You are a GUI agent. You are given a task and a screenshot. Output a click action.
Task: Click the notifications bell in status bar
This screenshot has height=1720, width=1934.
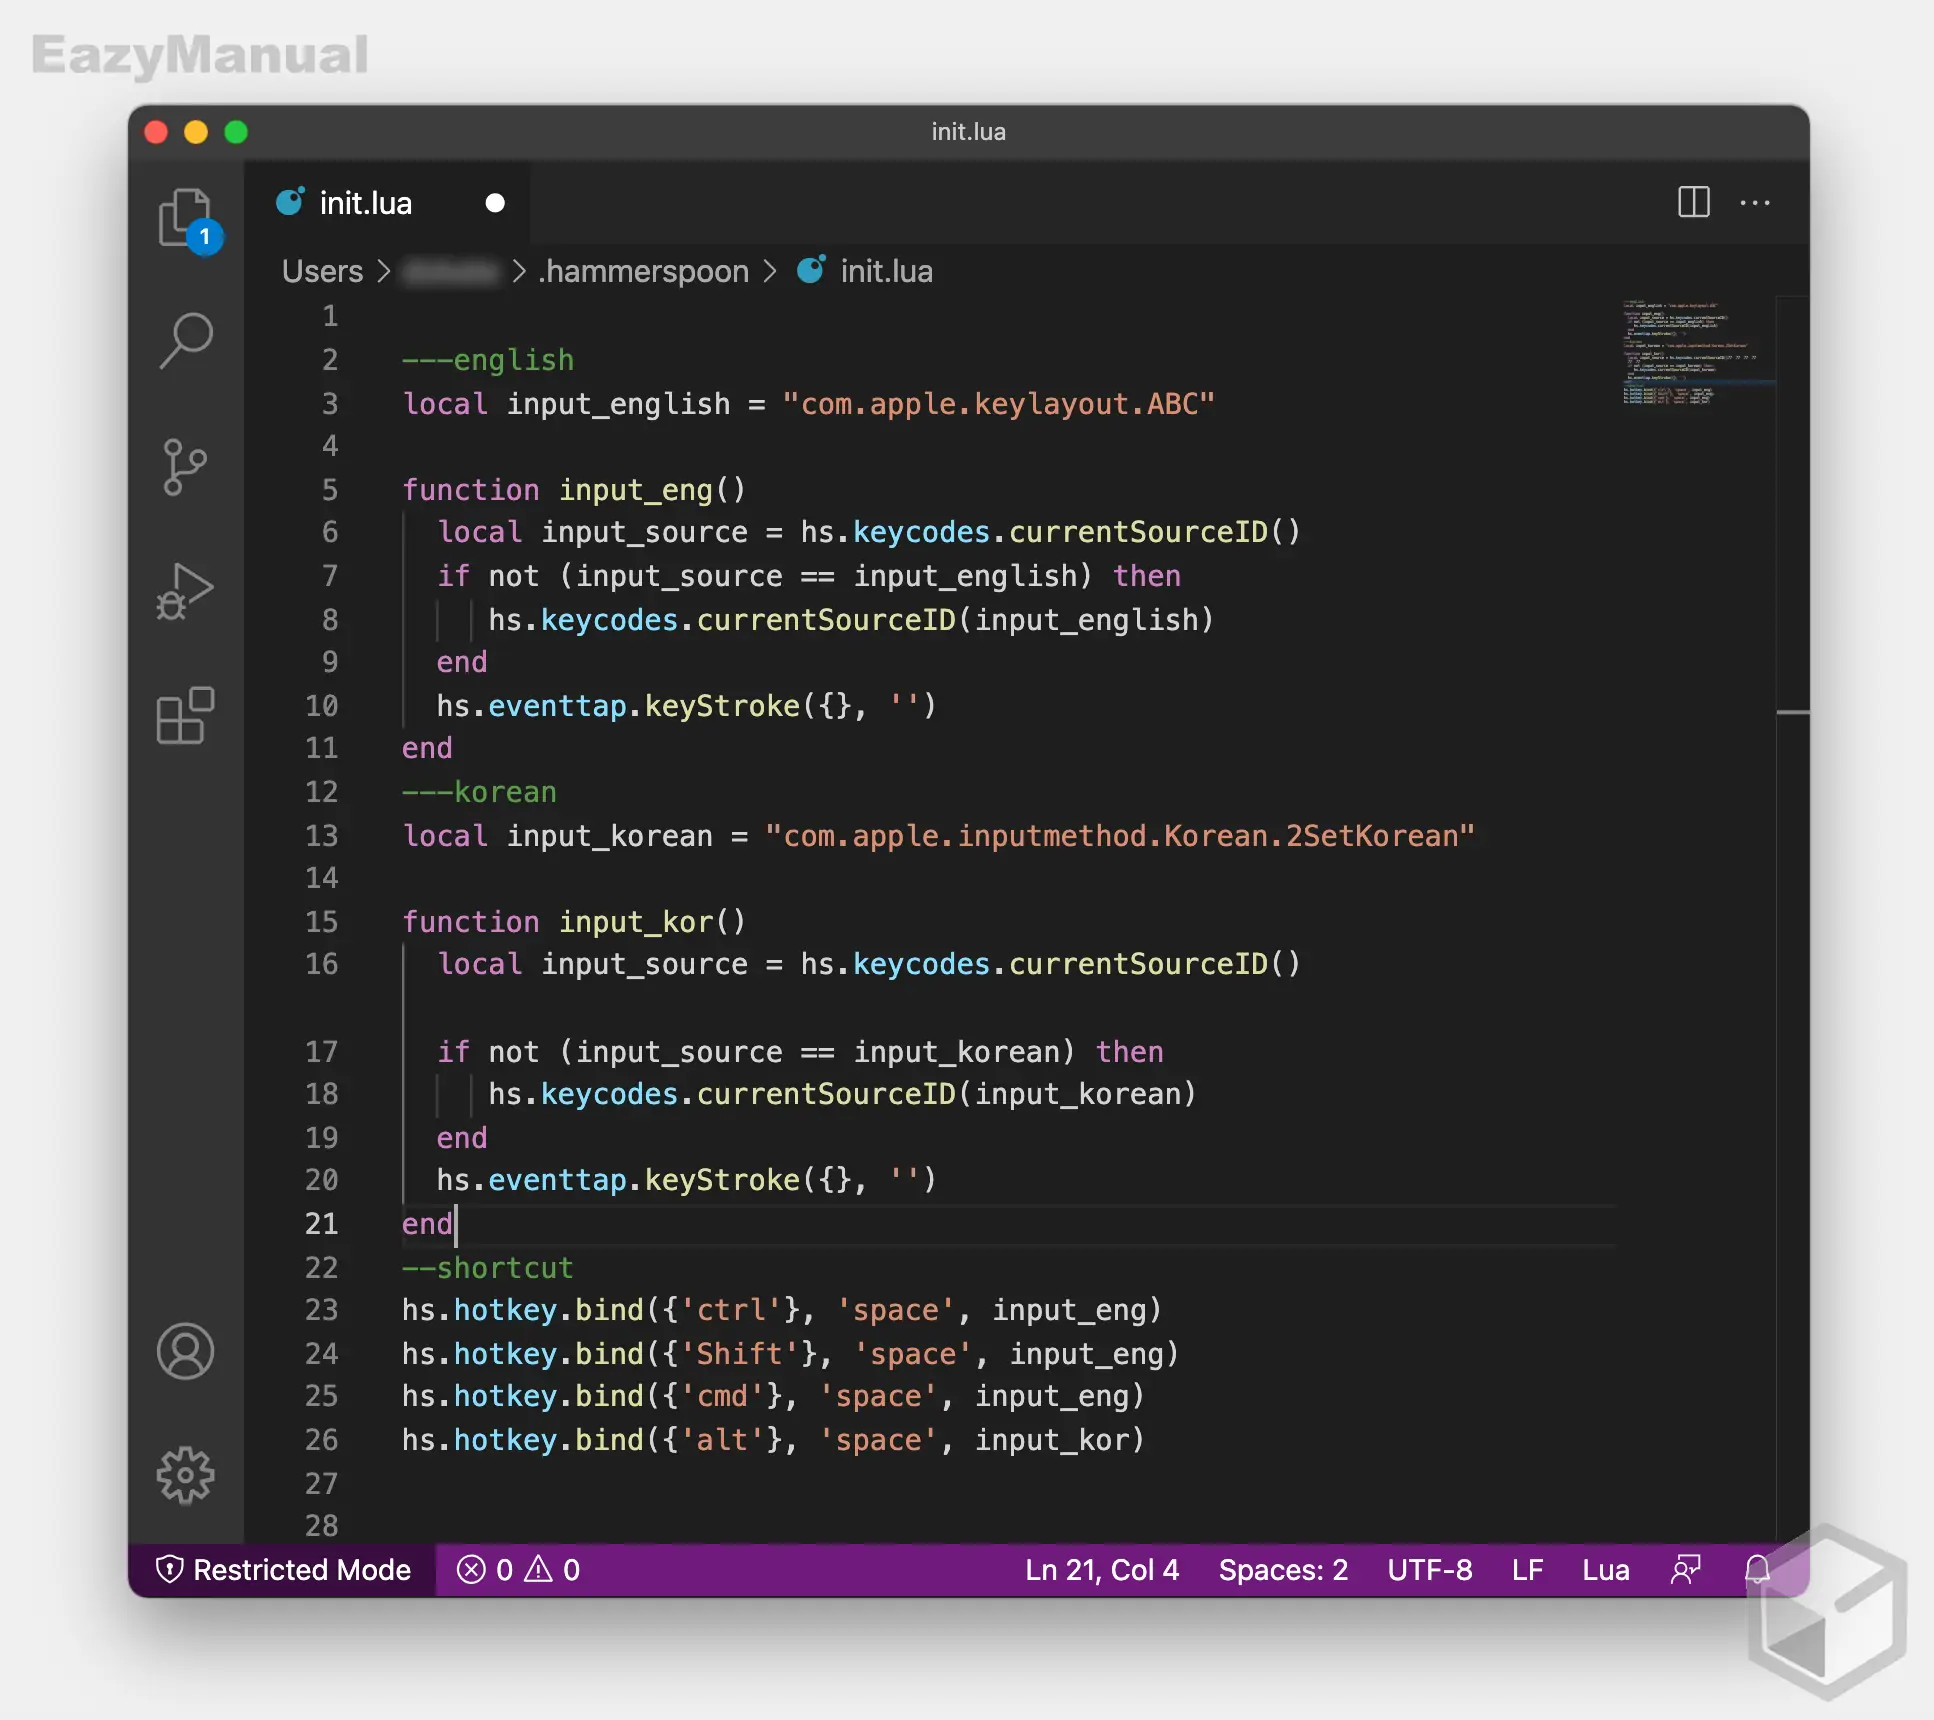pos(1757,1569)
